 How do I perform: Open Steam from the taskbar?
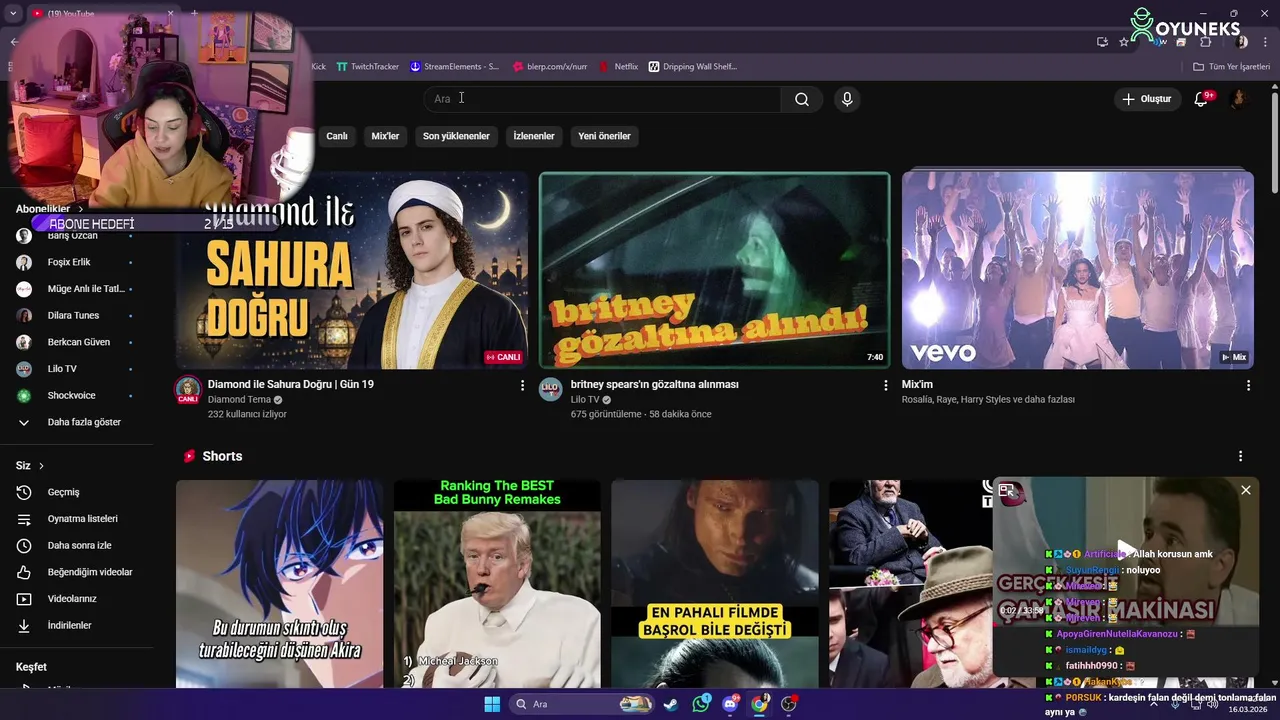671,704
